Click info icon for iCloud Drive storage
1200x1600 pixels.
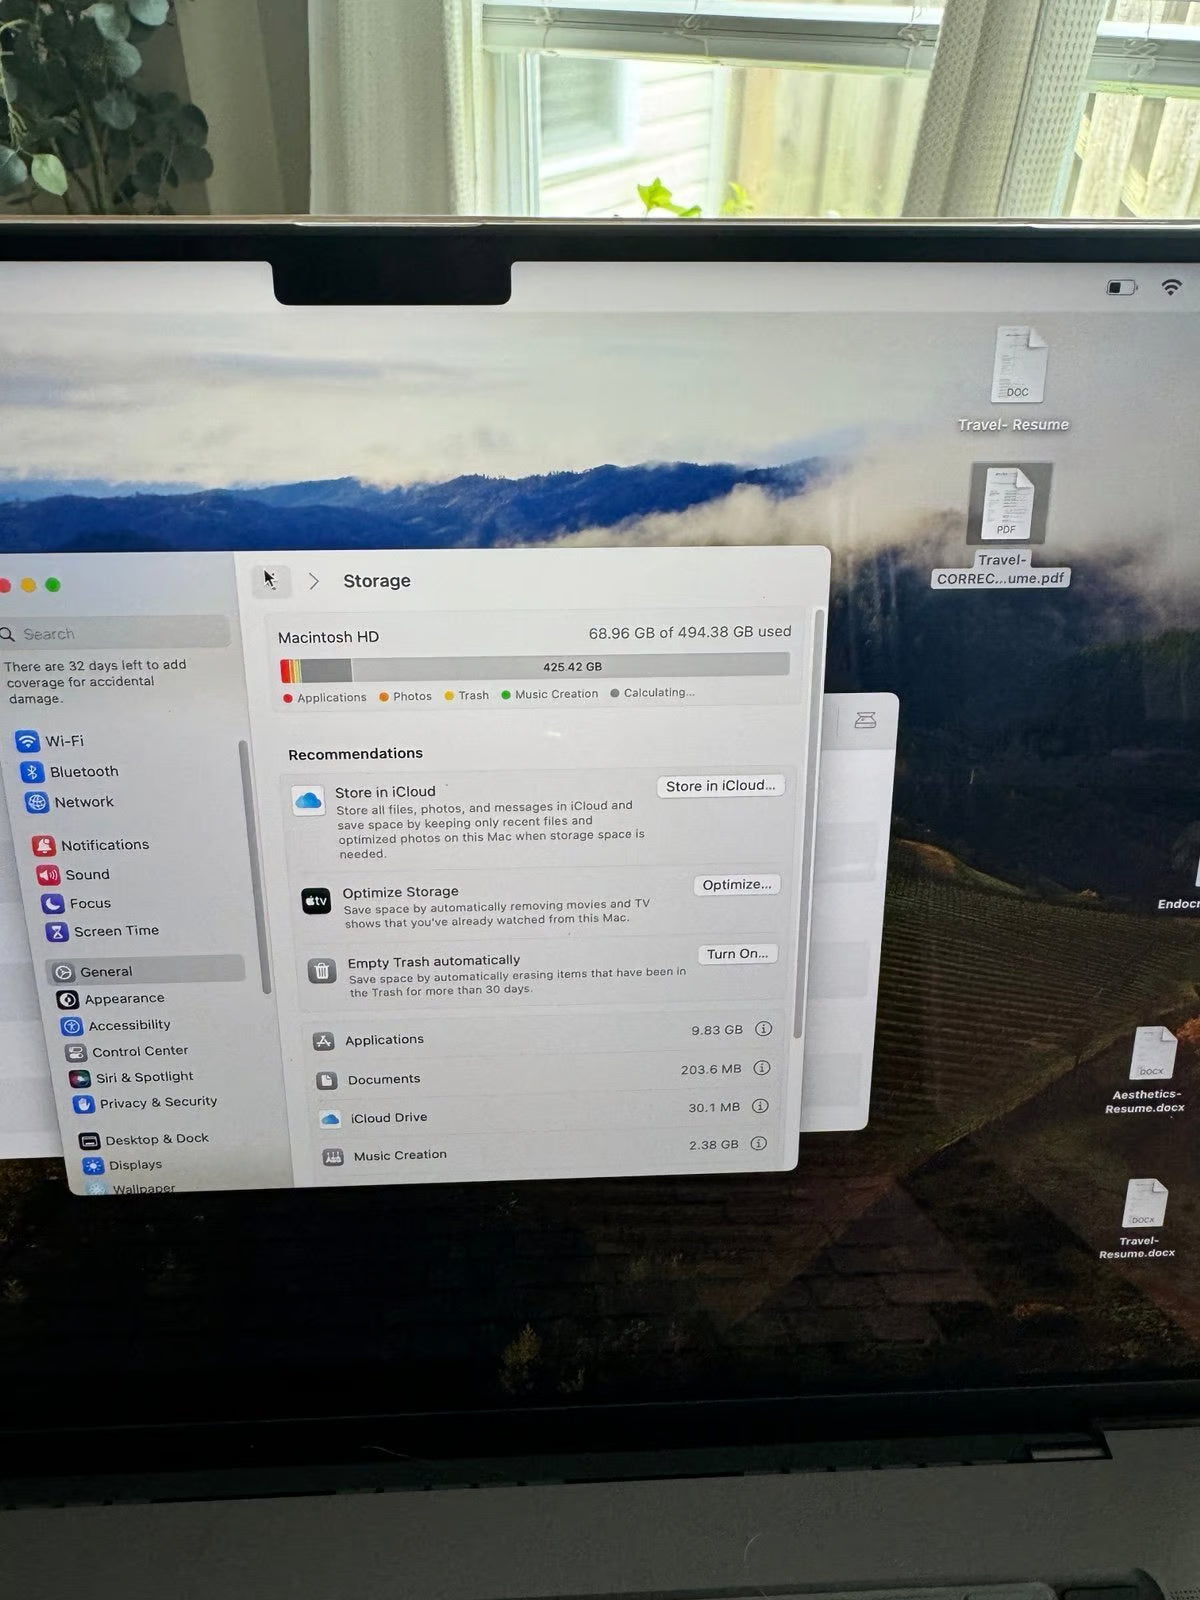[x=760, y=1106]
